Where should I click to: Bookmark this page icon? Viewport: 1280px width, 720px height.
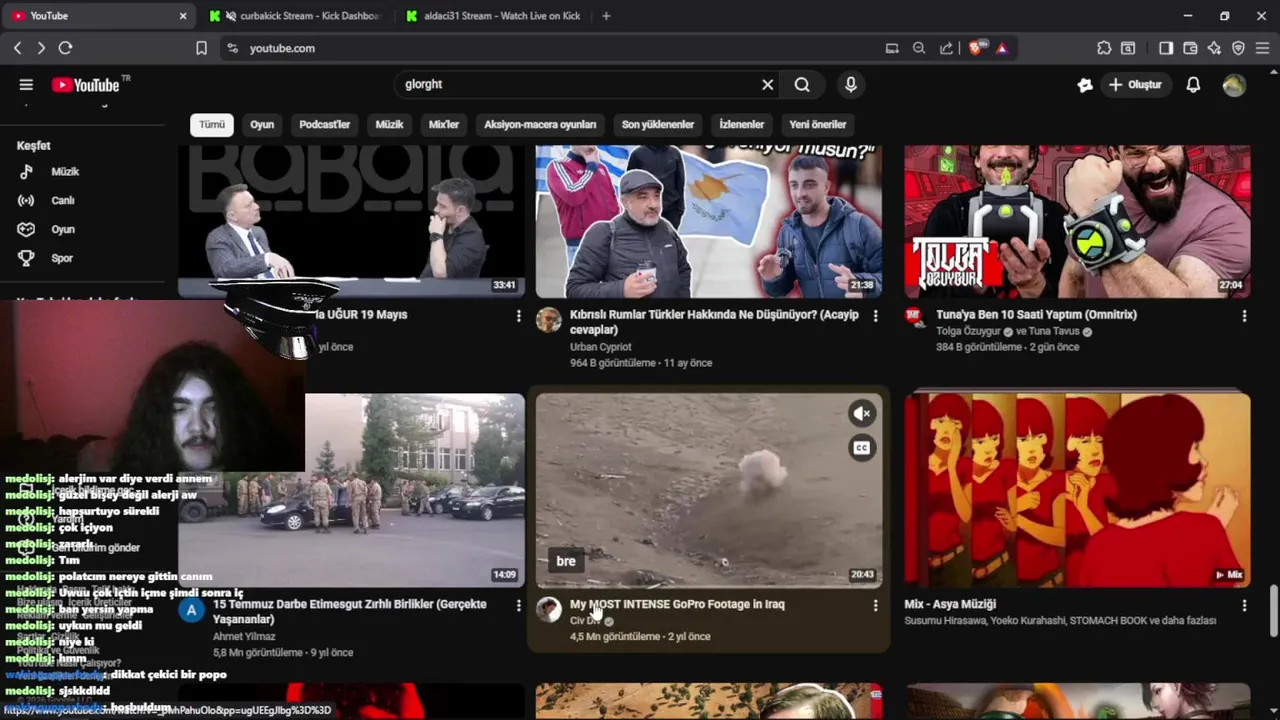(201, 48)
